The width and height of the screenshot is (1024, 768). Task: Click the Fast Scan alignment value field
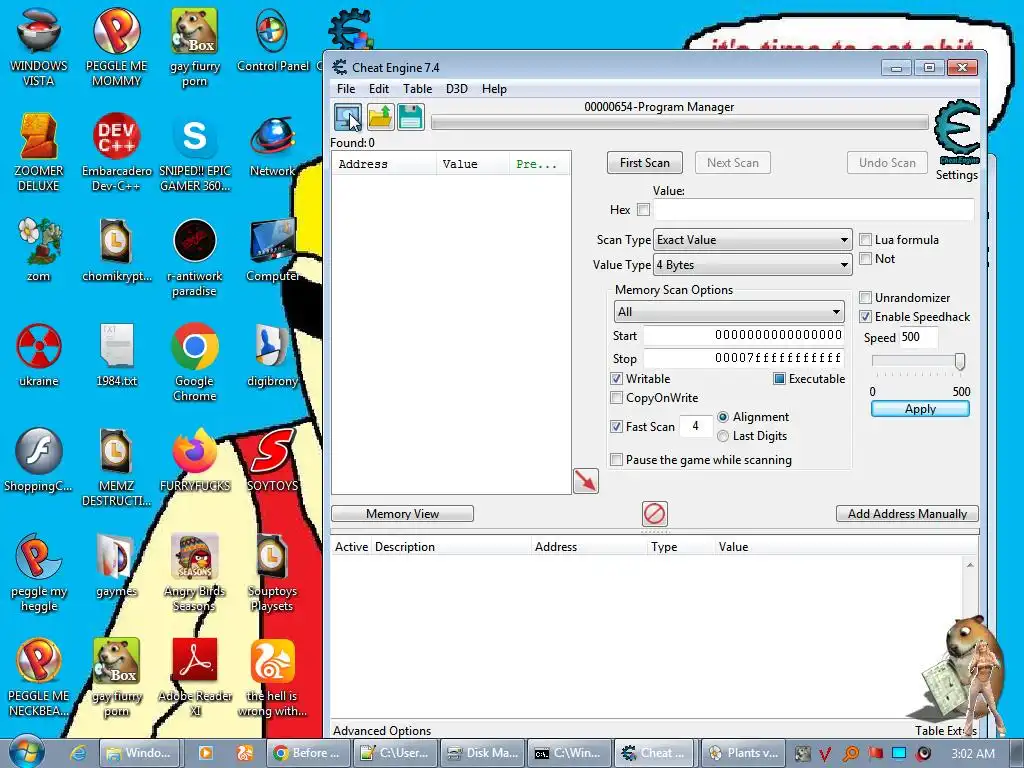(696, 426)
